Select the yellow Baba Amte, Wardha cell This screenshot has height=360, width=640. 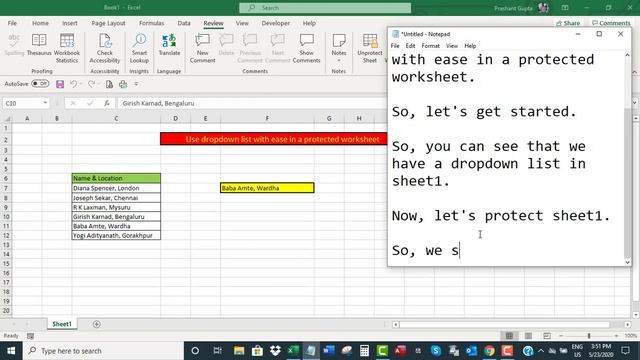[267, 188]
